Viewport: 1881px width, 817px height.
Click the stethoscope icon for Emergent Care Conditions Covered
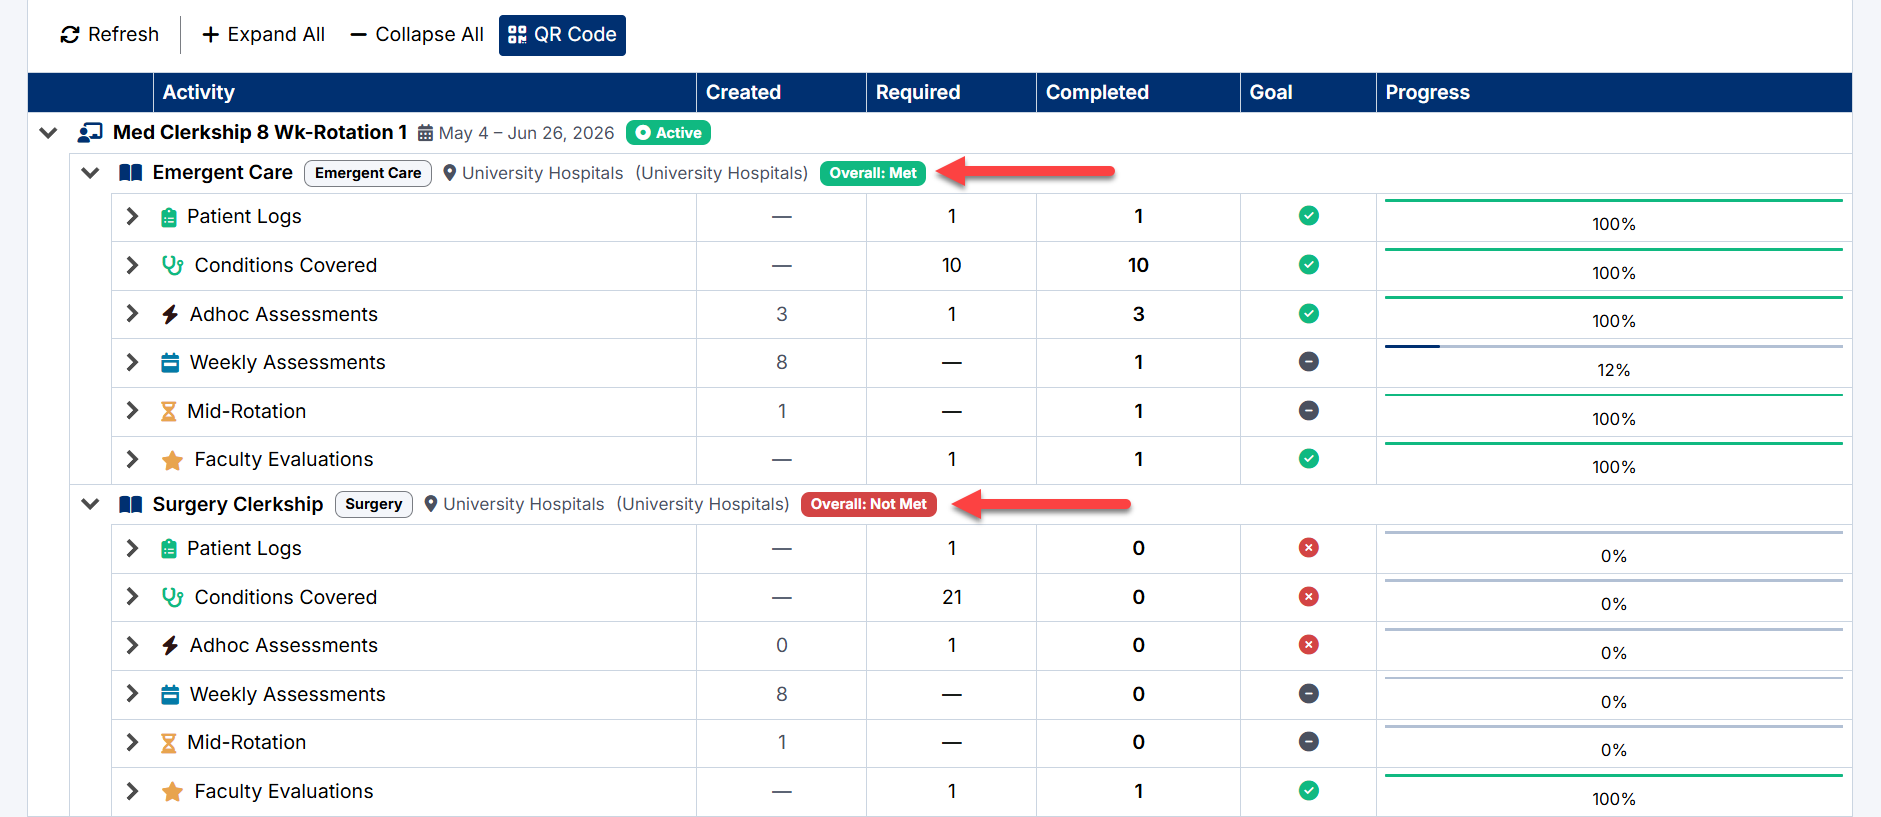click(x=172, y=265)
